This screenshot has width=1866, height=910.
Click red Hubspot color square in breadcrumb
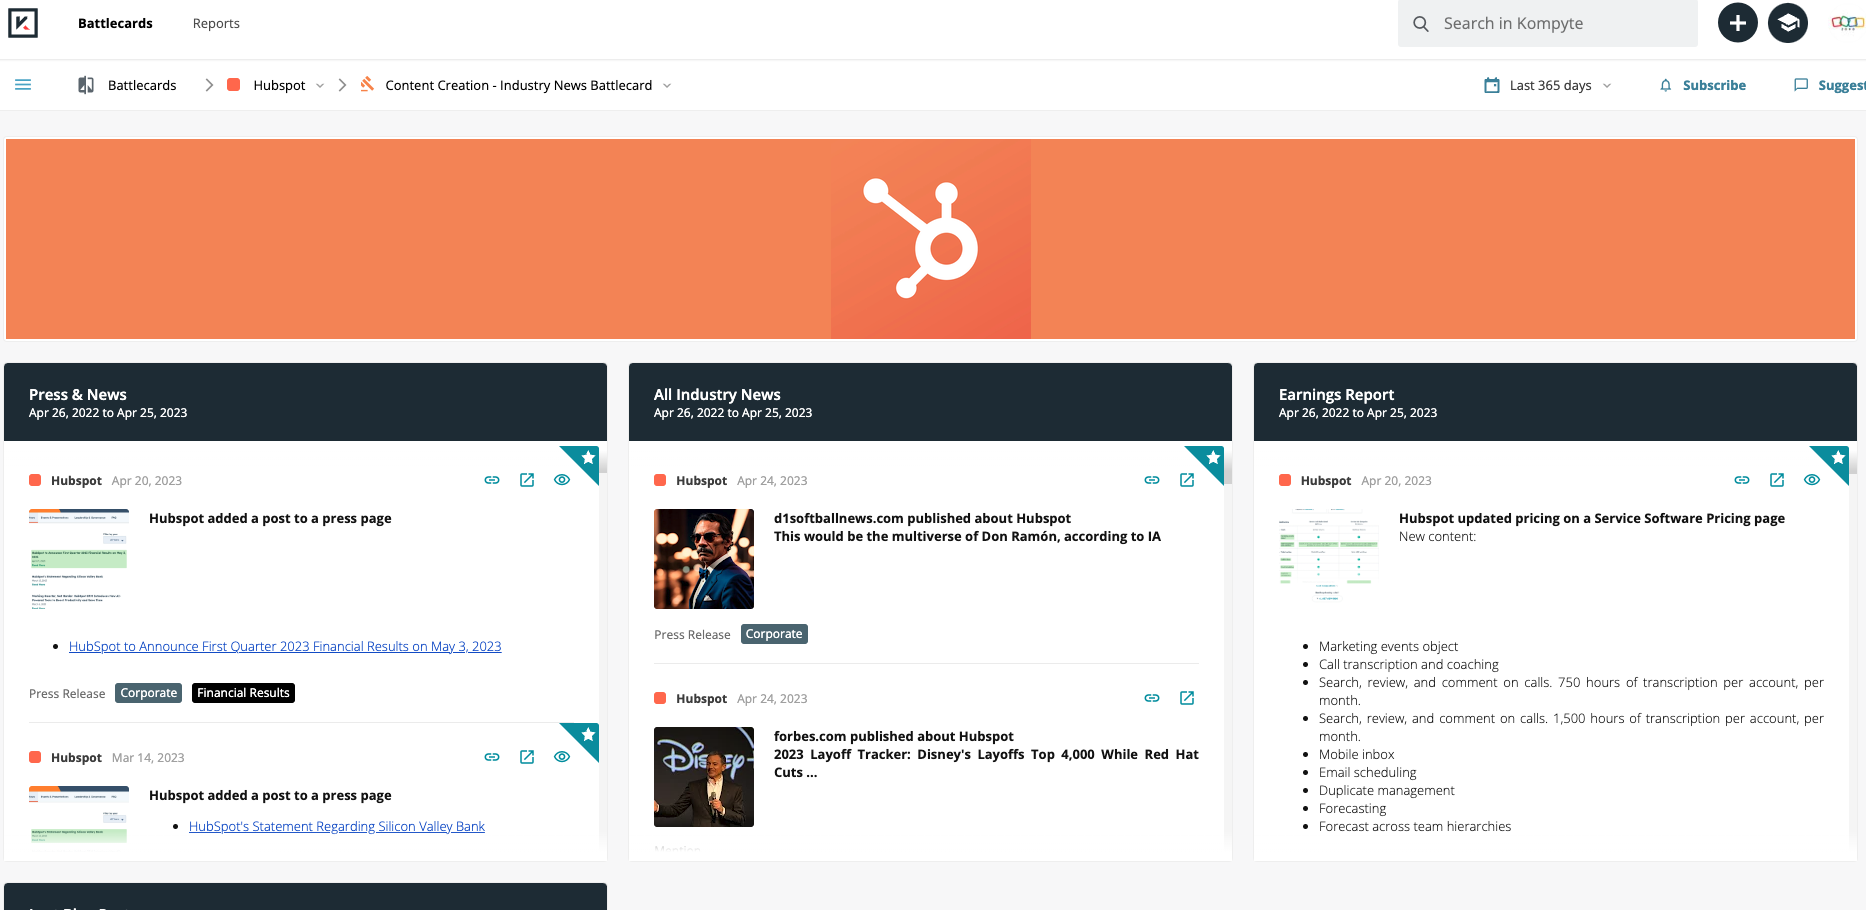pos(233,85)
